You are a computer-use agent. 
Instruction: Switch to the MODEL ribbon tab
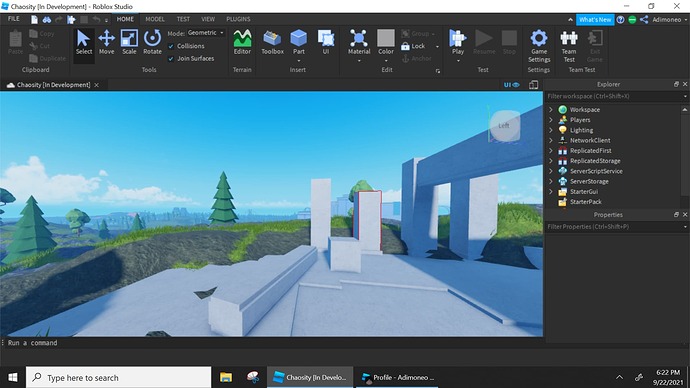(x=155, y=19)
